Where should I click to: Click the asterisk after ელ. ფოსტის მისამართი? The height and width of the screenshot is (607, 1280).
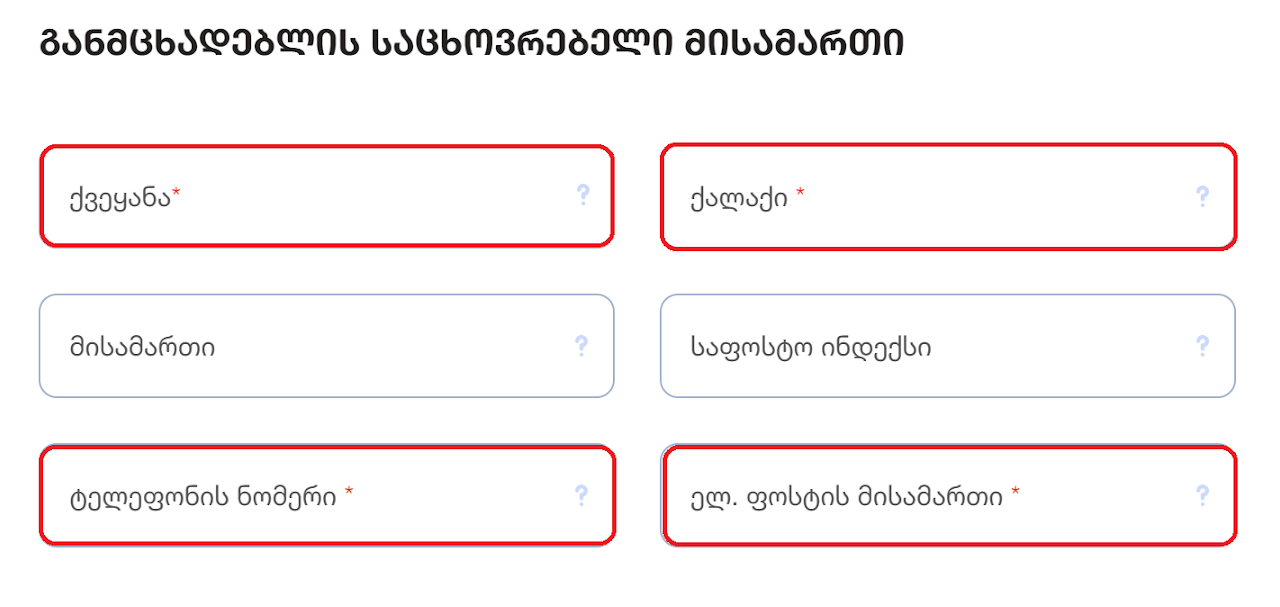click(x=1015, y=491)
